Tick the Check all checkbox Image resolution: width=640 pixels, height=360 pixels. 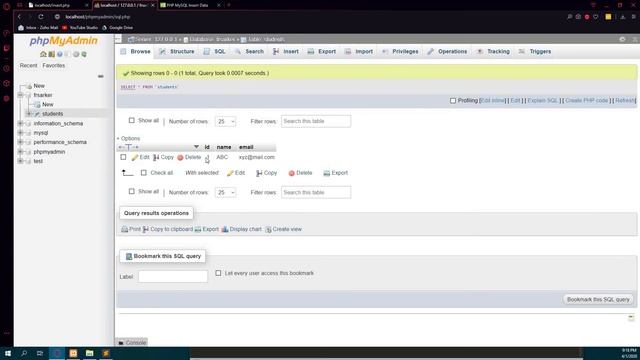click(x=144, y=173)
